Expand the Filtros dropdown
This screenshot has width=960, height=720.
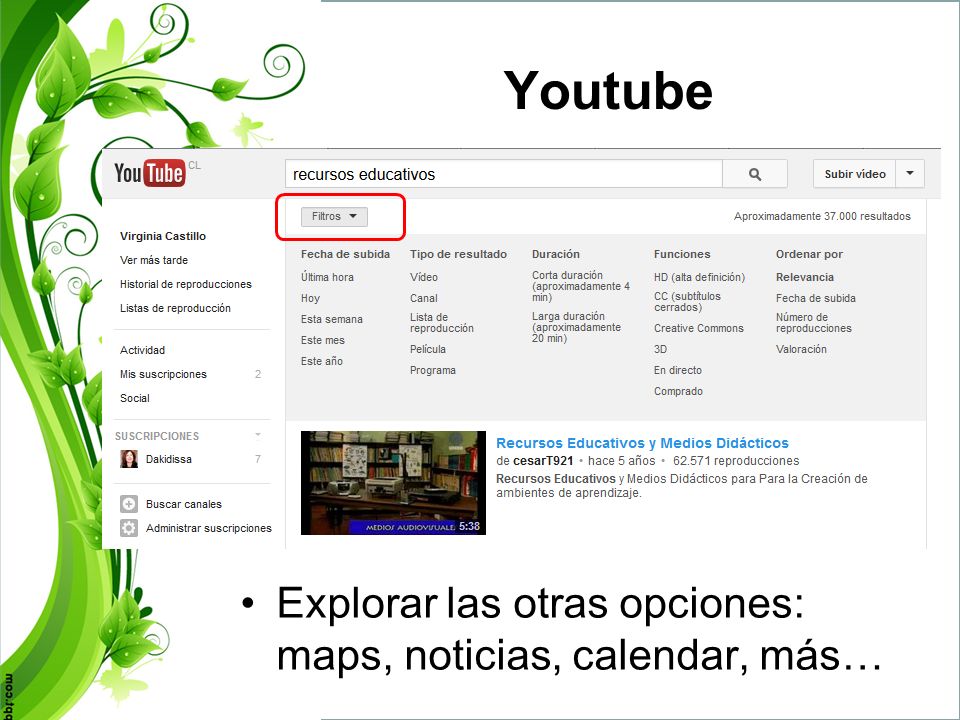[x=334, y=217]
